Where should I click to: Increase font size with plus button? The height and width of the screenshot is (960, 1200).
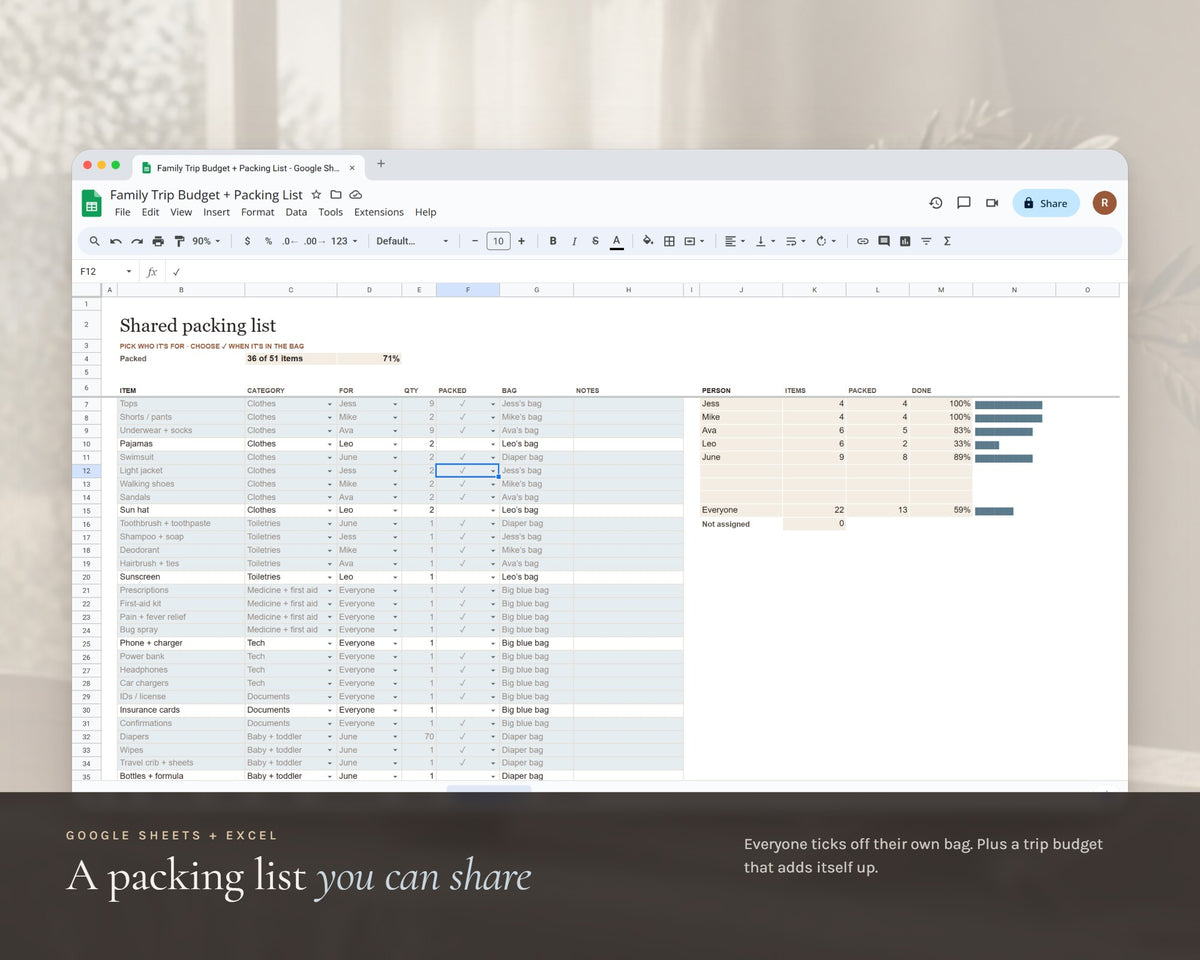coord(521,241)
